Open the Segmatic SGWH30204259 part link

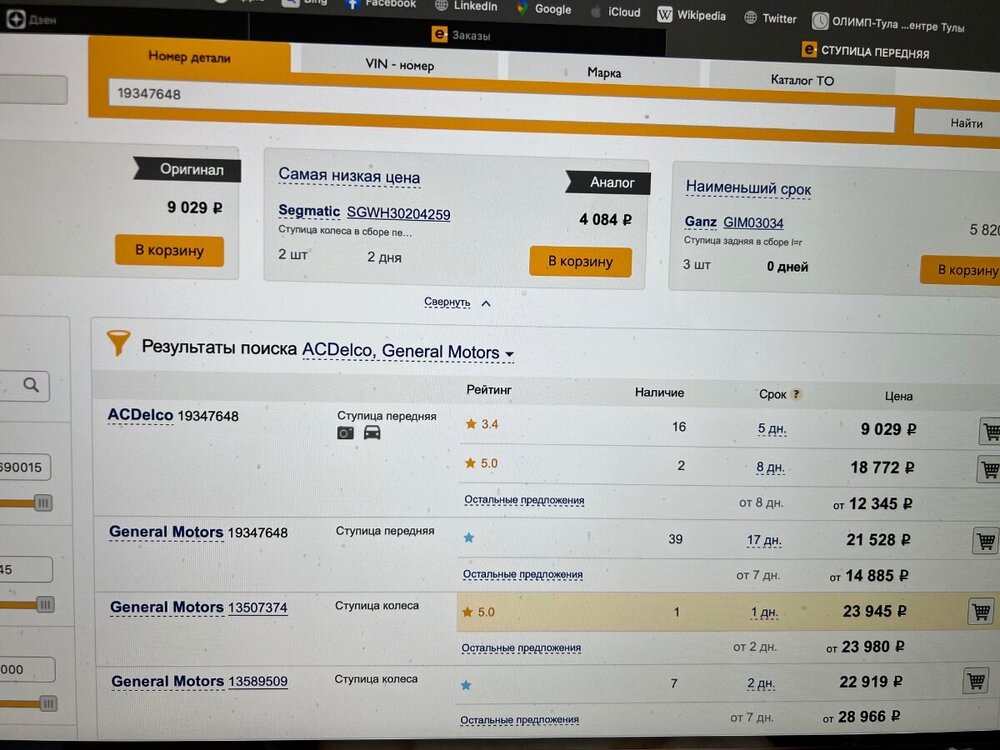click(x=398, y=213)
